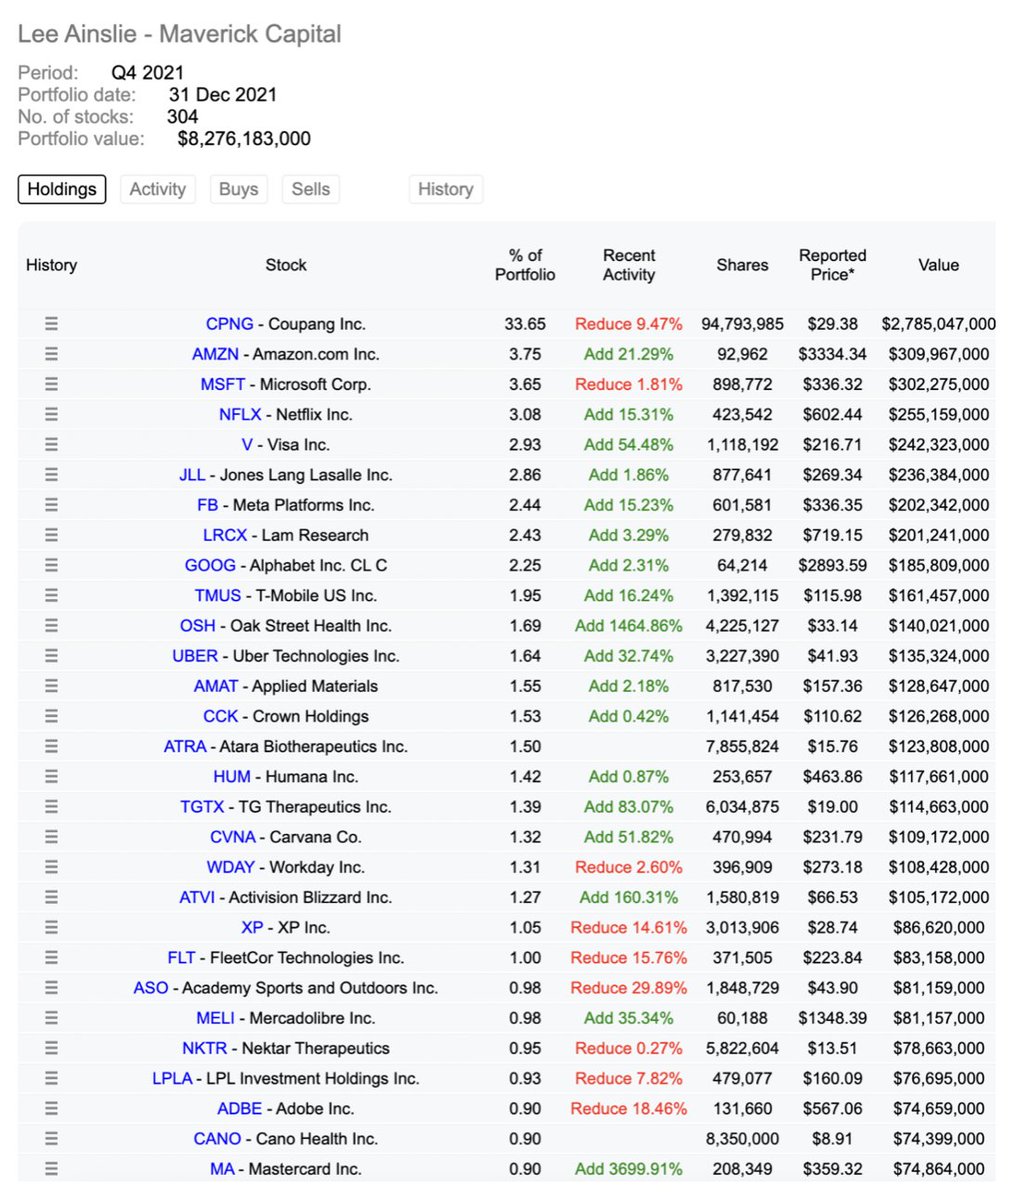Open history icon for TG Therapeutics row
Screen dimensions: 1016x1200
pyautogui.click(x=51, y=806)
